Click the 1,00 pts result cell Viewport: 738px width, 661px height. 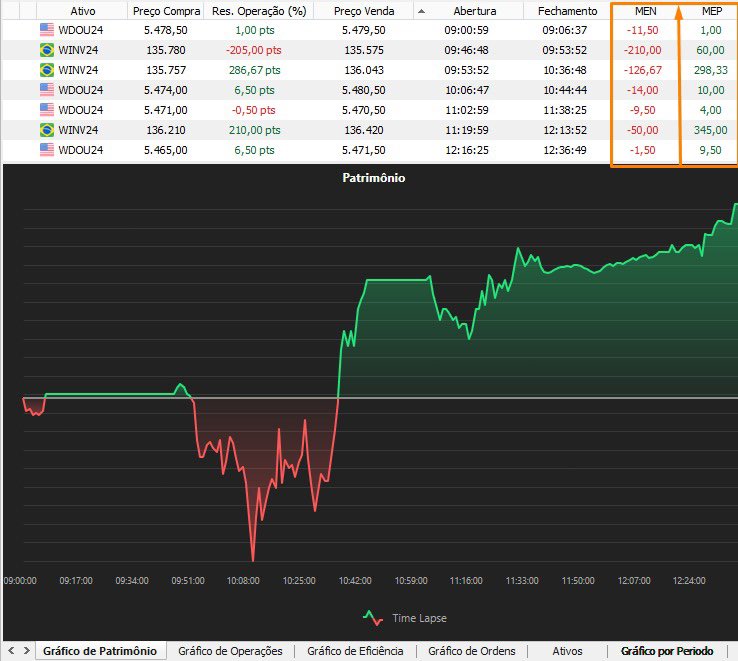[x=255, y=30]
